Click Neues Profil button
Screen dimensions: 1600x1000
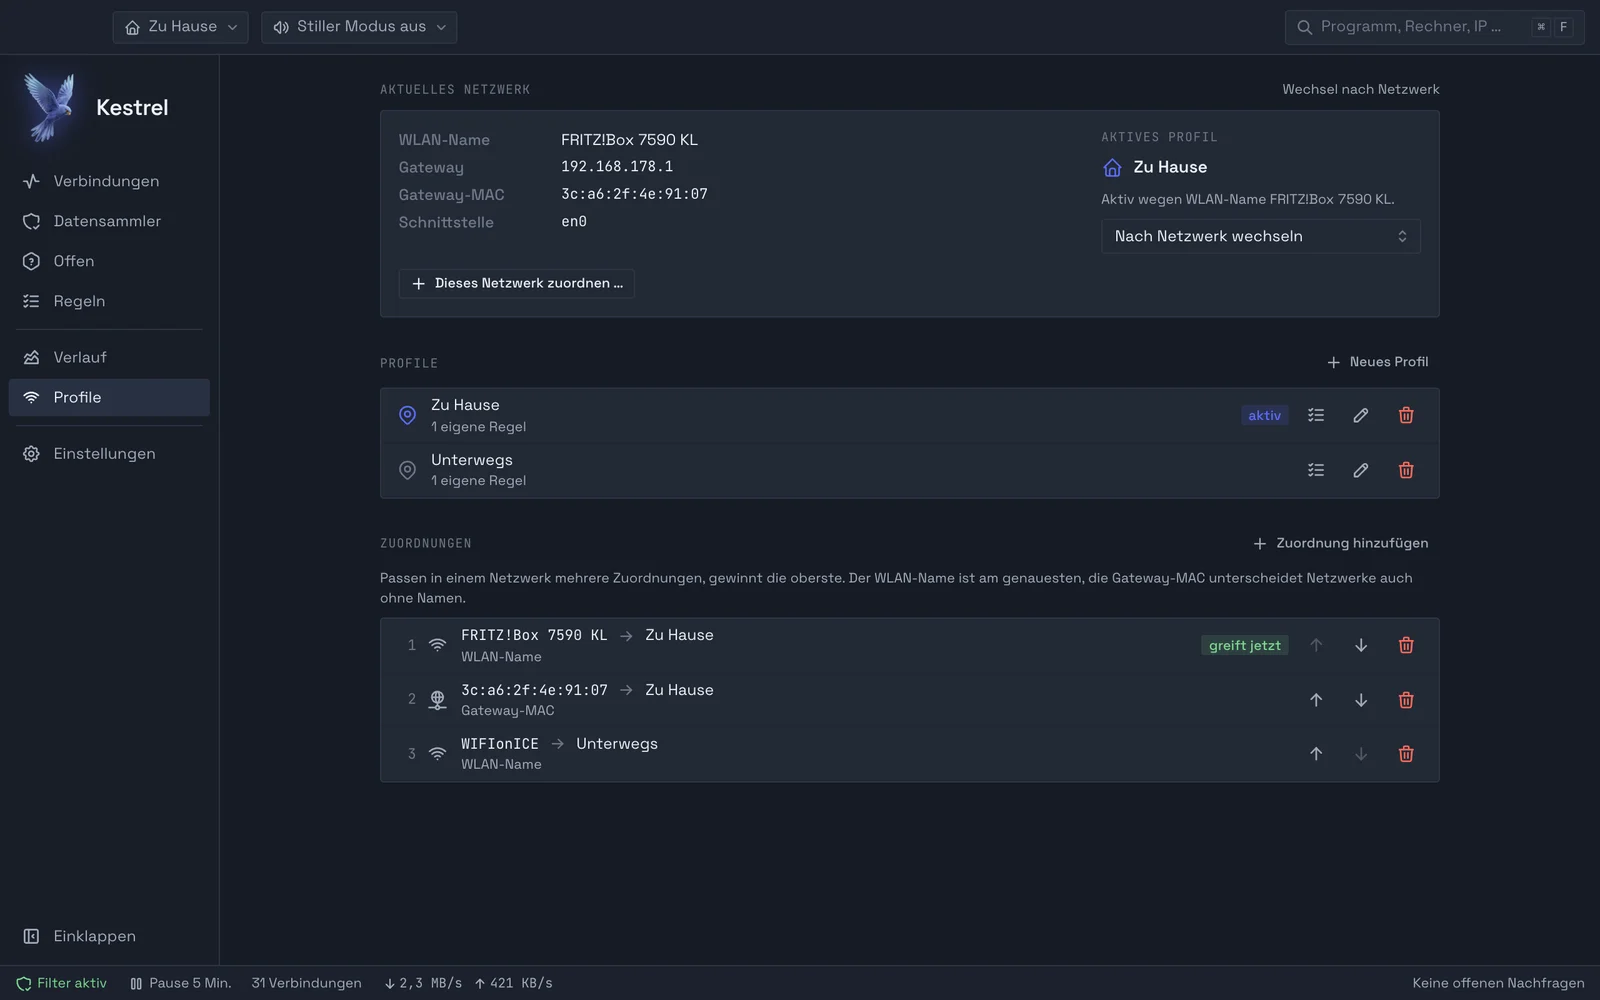pyautogui.click(x=1377, y=362)
